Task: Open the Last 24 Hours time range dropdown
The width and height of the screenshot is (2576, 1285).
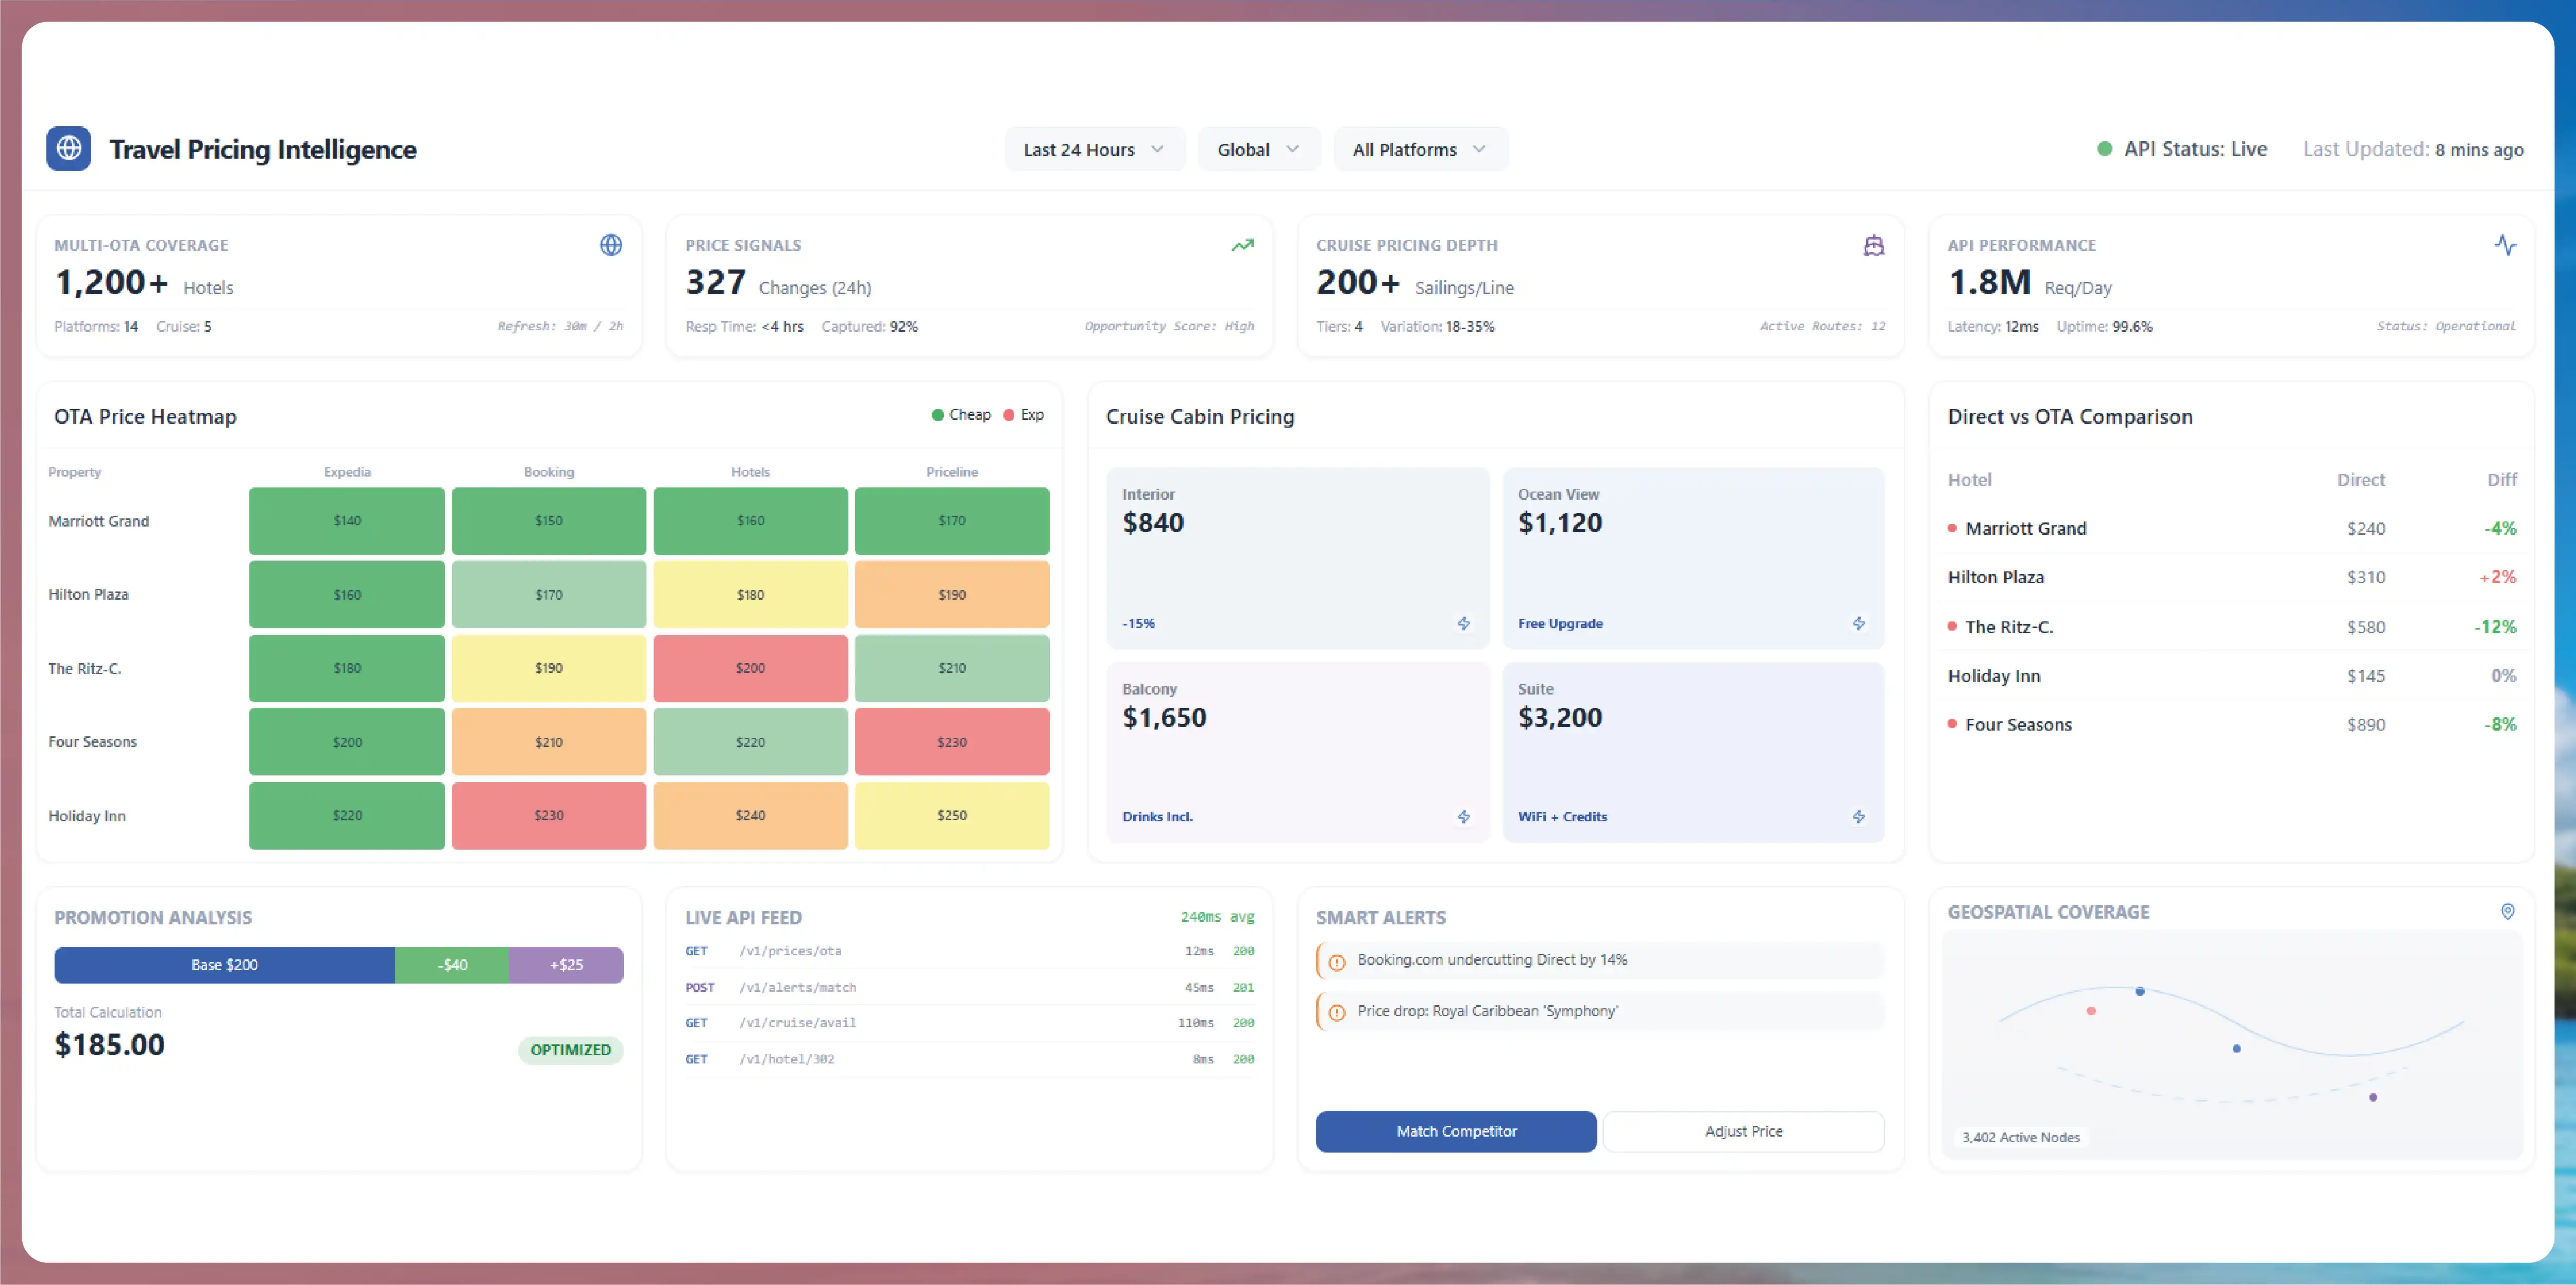Action: click(x=1094, y=149)
